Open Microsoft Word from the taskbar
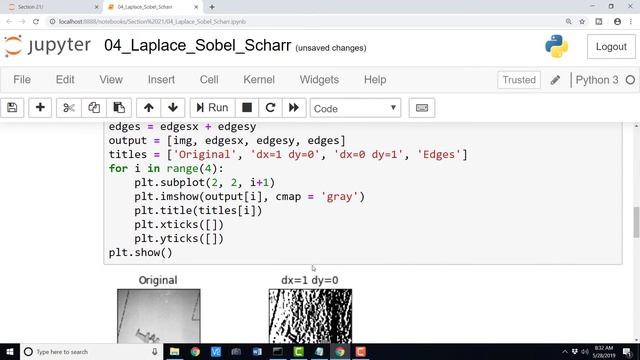 click(x=257, y=351)
